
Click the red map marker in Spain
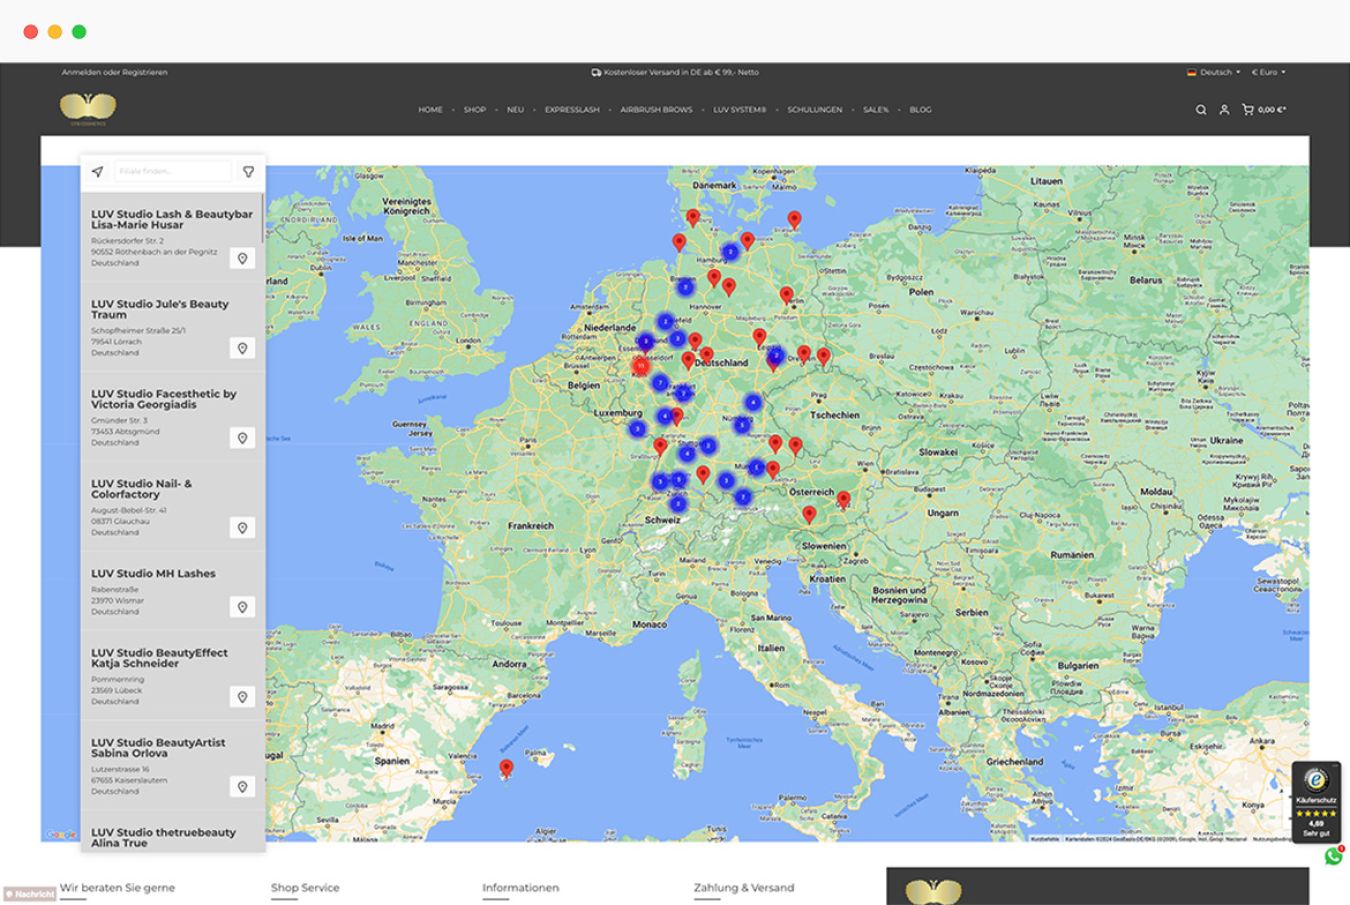(506, 768)
